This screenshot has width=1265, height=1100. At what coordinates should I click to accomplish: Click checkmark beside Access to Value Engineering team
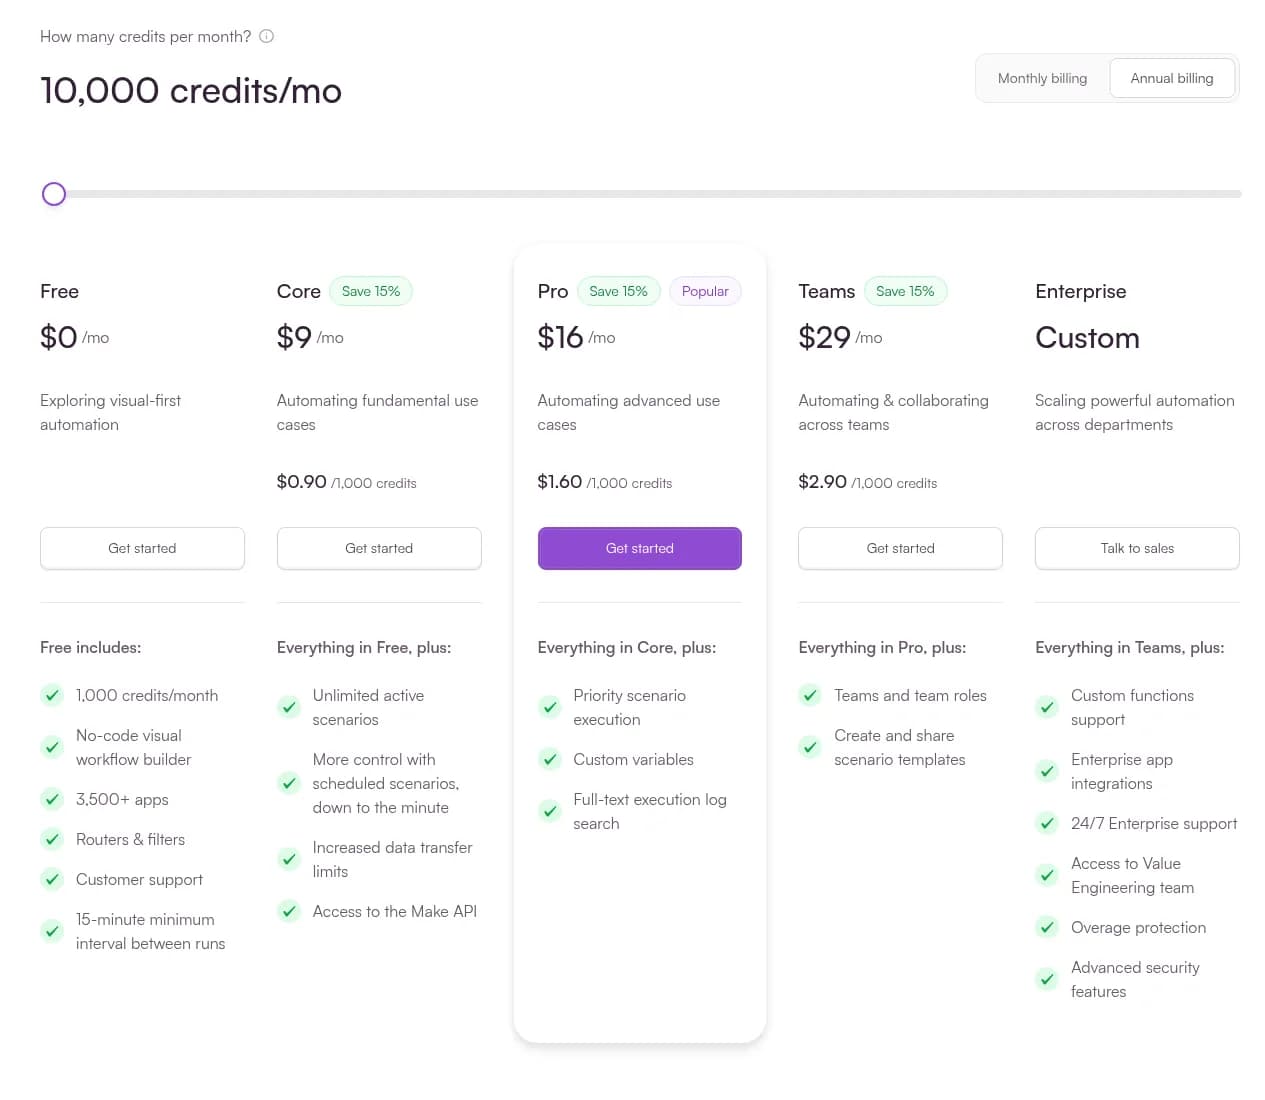click(1047, 875)
